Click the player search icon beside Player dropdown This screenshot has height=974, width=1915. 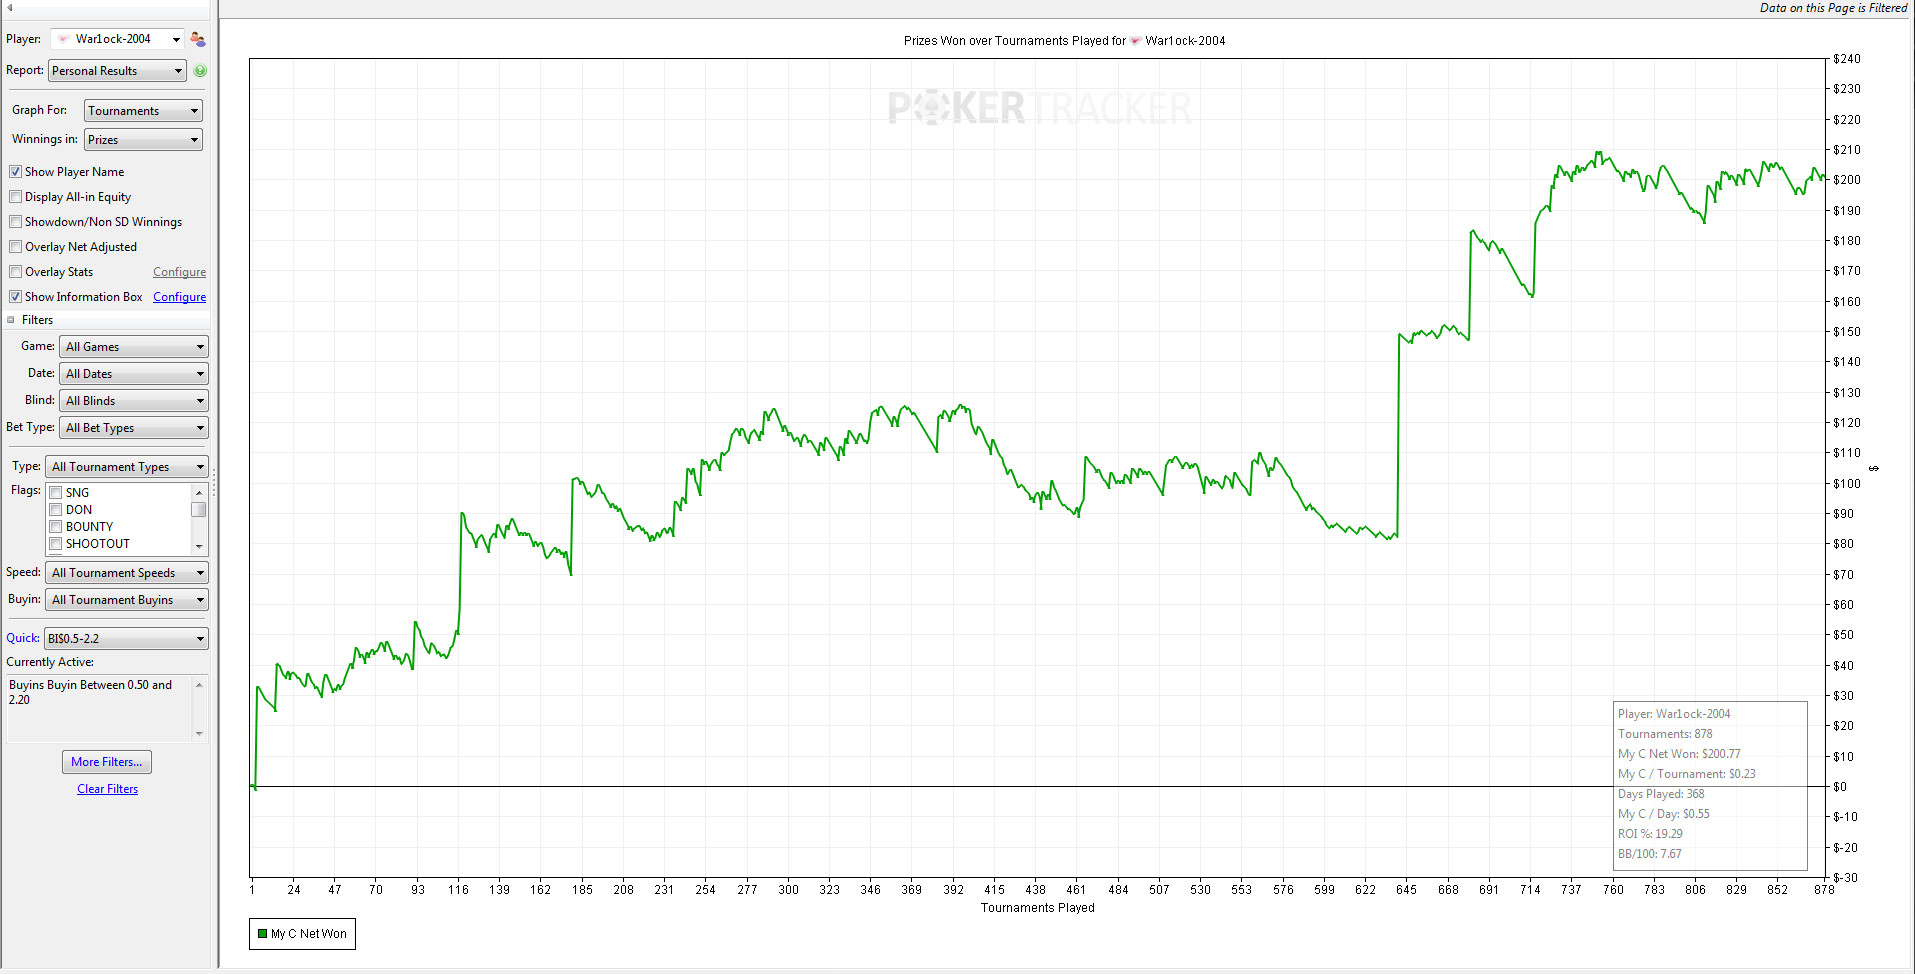tap(197, 39)
